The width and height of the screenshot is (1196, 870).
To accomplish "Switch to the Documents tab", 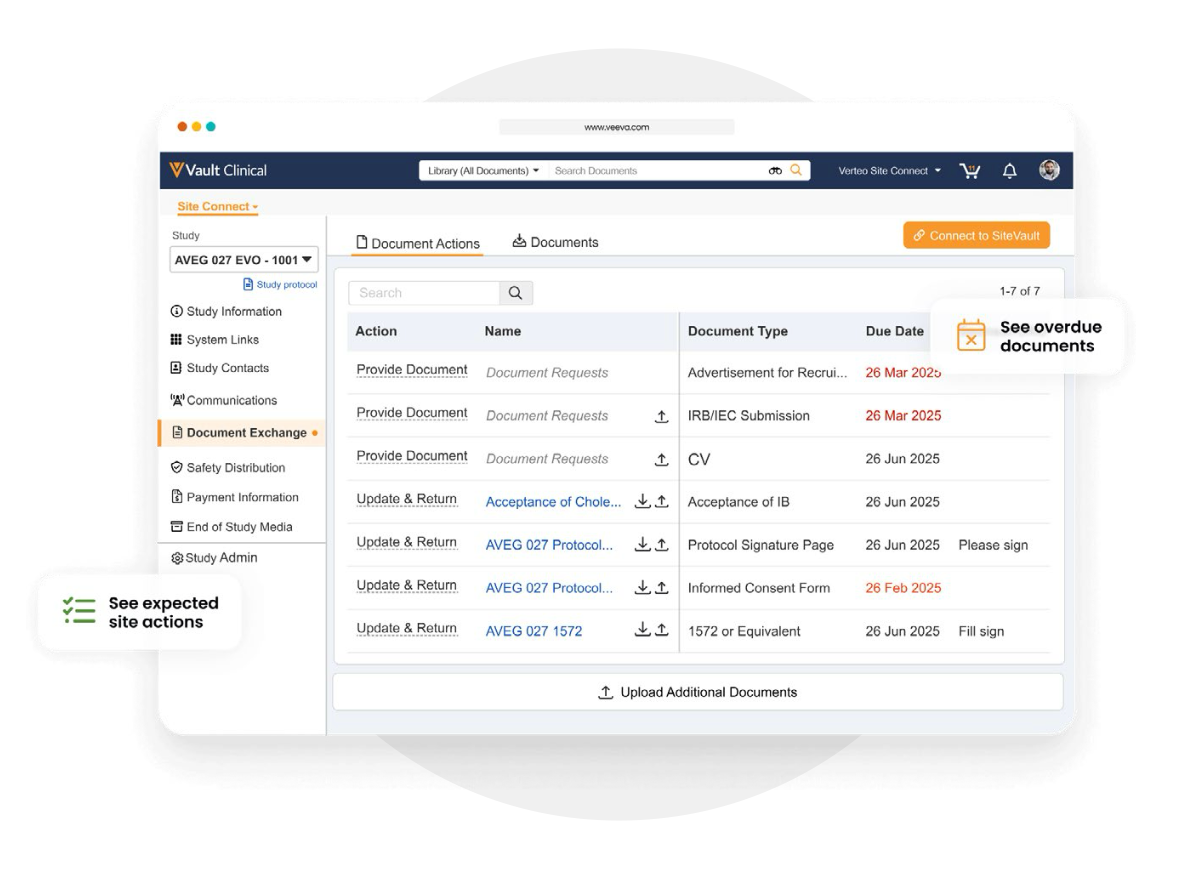I will pos(555,242).
